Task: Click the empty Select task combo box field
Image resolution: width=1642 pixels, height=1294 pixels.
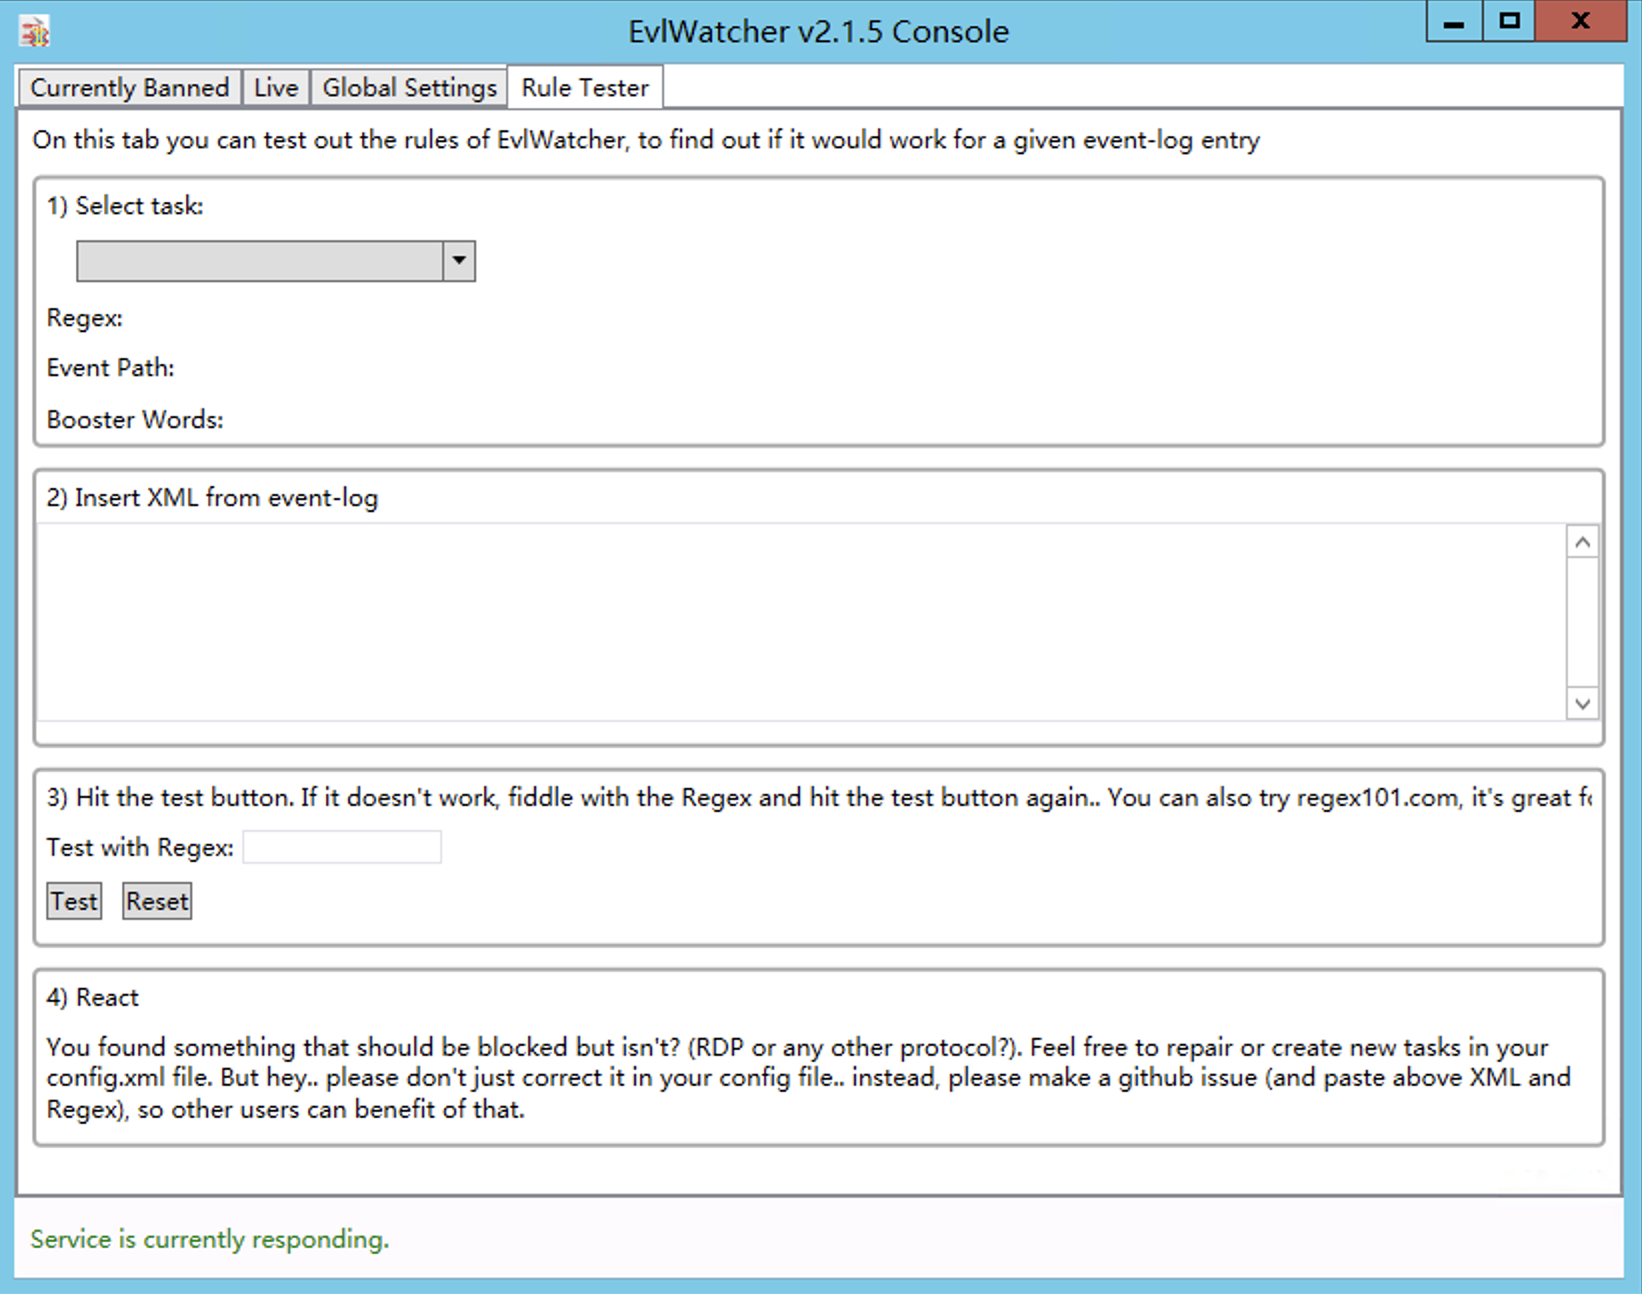Action: (x=260, y=261)
